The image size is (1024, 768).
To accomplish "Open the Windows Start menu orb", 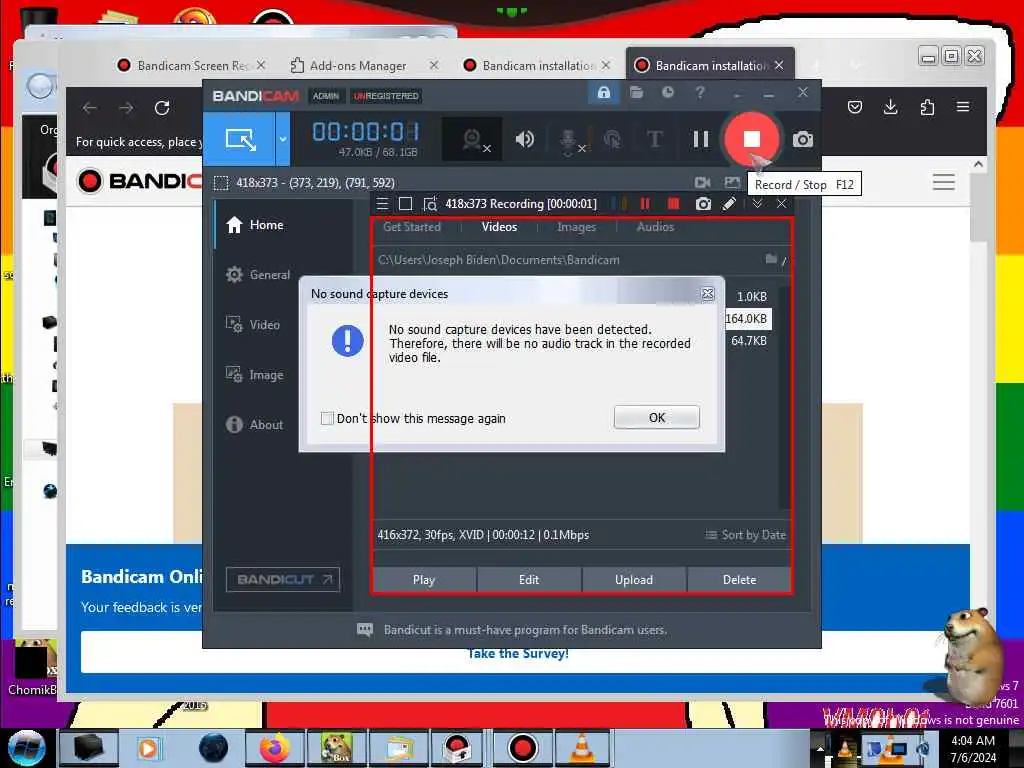I will pyautogui.click(x=26, y=748).
